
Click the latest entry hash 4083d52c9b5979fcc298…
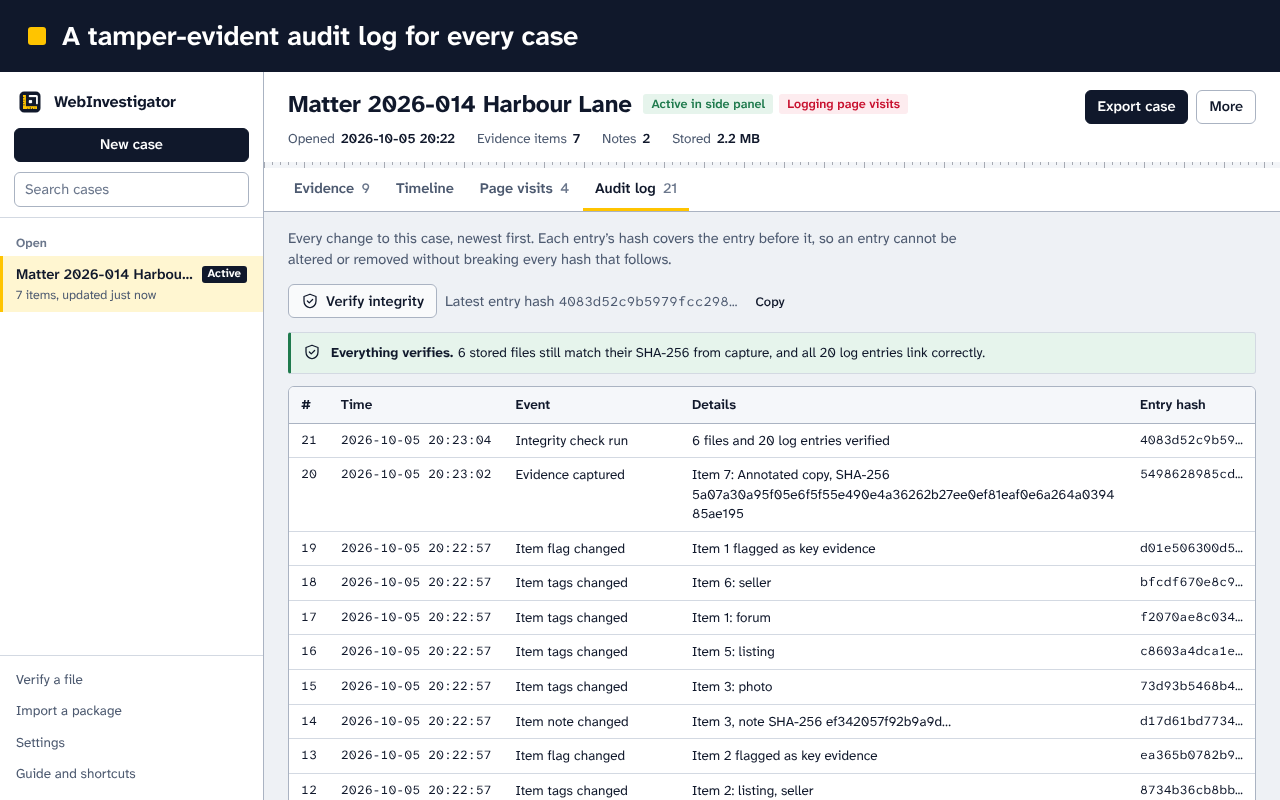coord(648,302)
